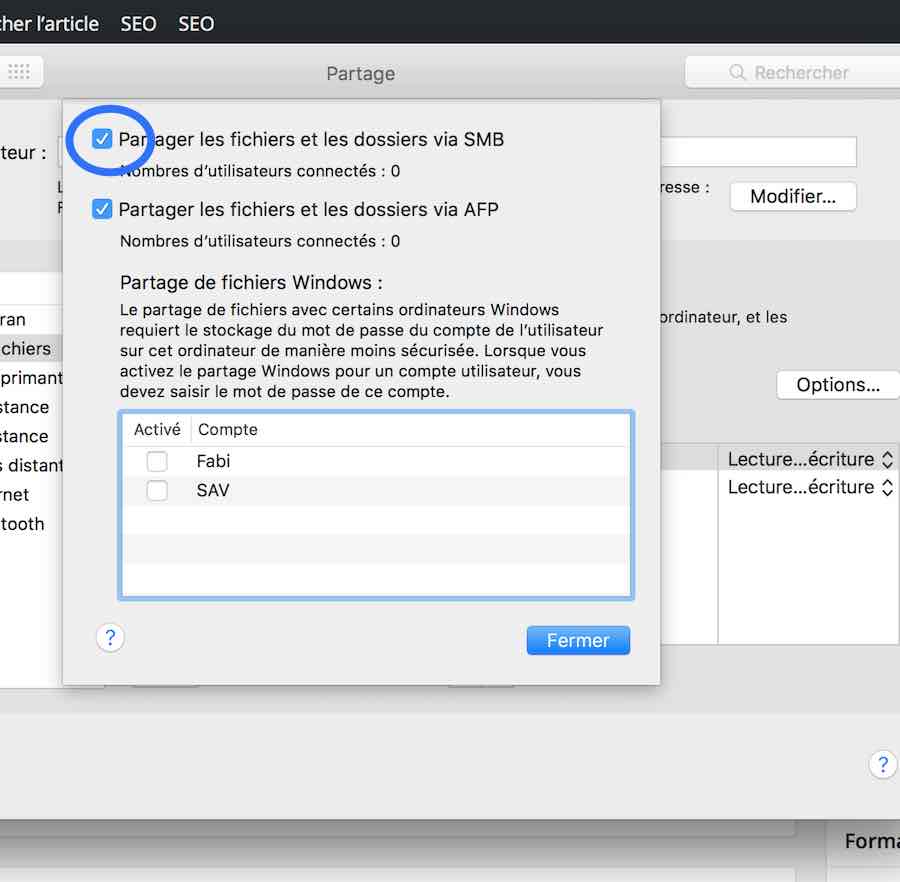Select the Compte column header
Image resolution: width=900 pixels, height=882 pixels.
point(227,429)
